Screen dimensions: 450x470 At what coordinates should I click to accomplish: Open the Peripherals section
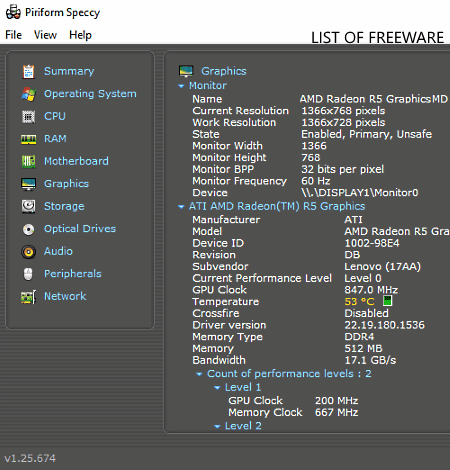pyautogui.click(x=73, y=274)
